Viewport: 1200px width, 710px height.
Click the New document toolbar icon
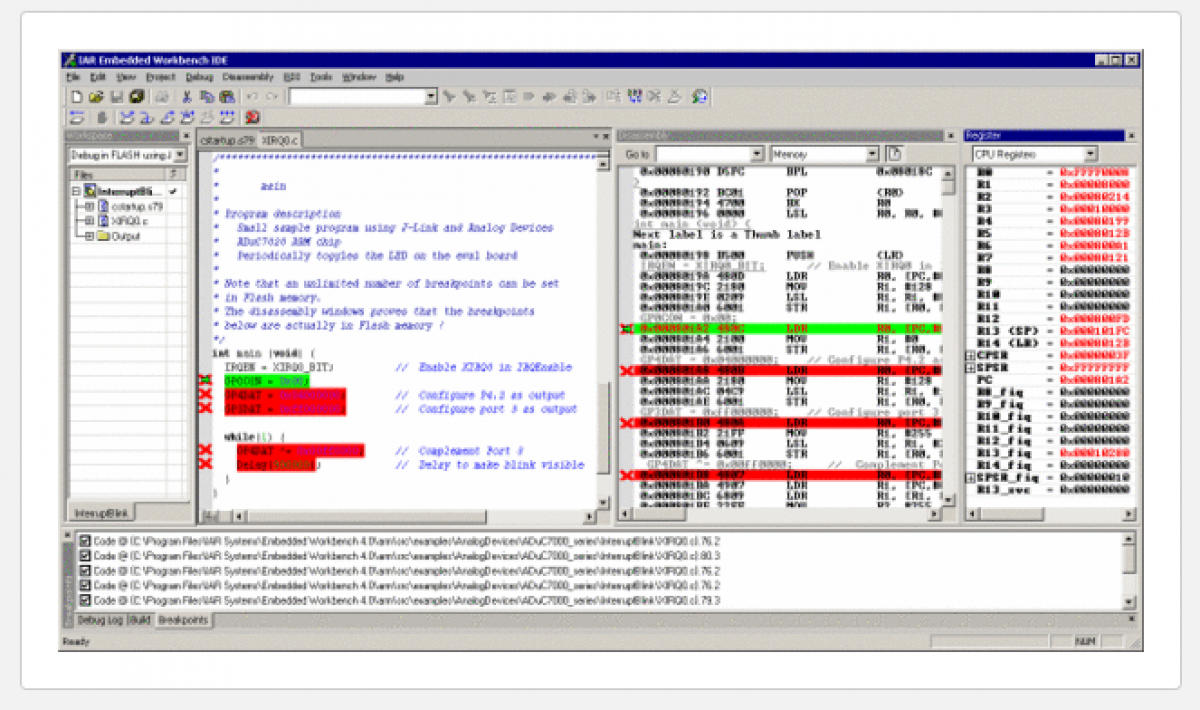pyautogui.click(x=77, y=97)
